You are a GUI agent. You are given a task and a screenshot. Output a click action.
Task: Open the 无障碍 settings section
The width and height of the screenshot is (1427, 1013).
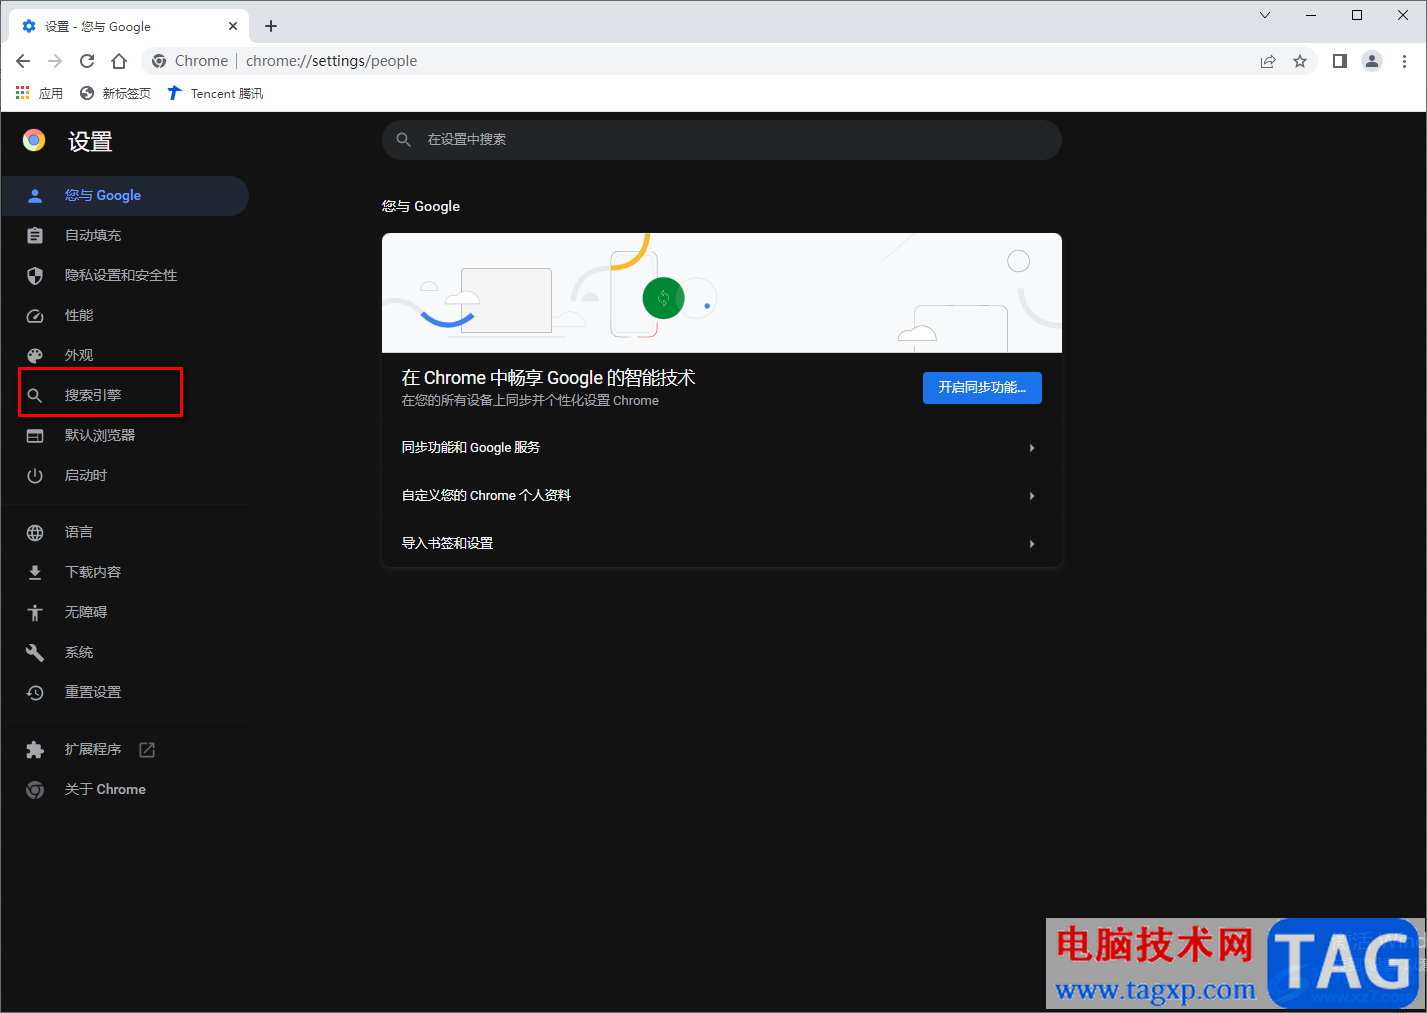(x=124, y=612)
